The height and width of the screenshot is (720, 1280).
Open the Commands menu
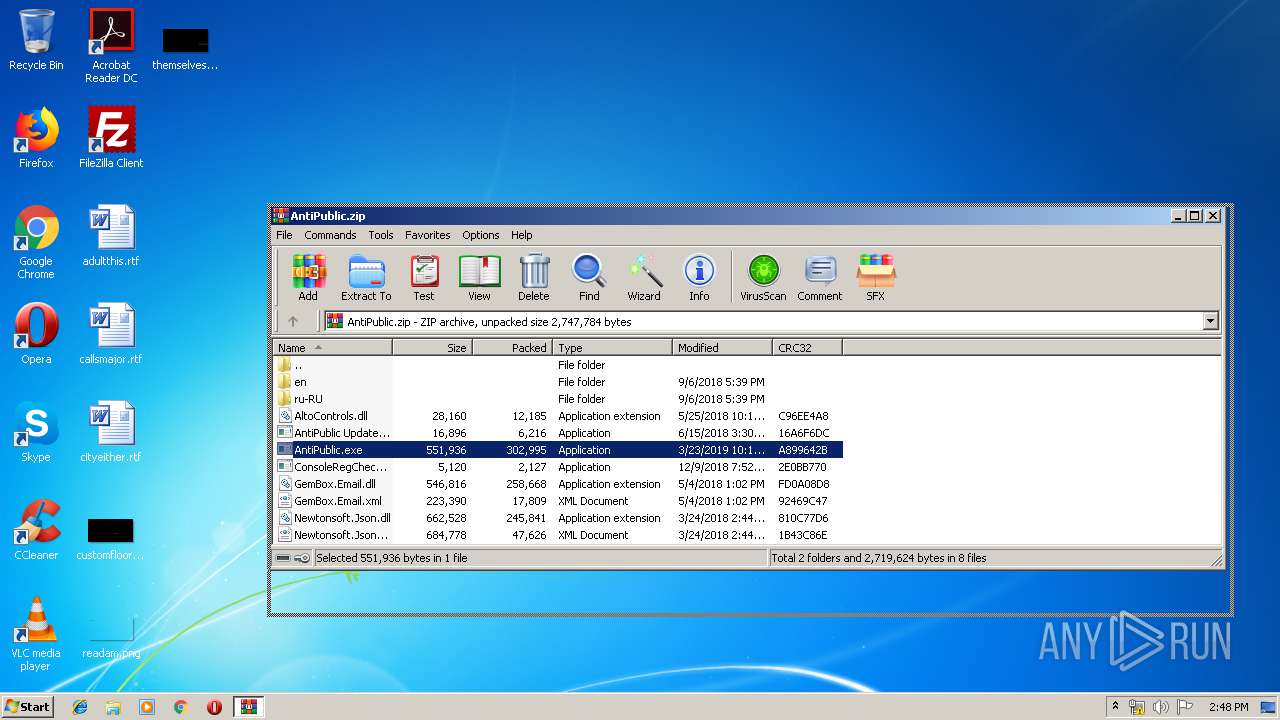[330, 235]
